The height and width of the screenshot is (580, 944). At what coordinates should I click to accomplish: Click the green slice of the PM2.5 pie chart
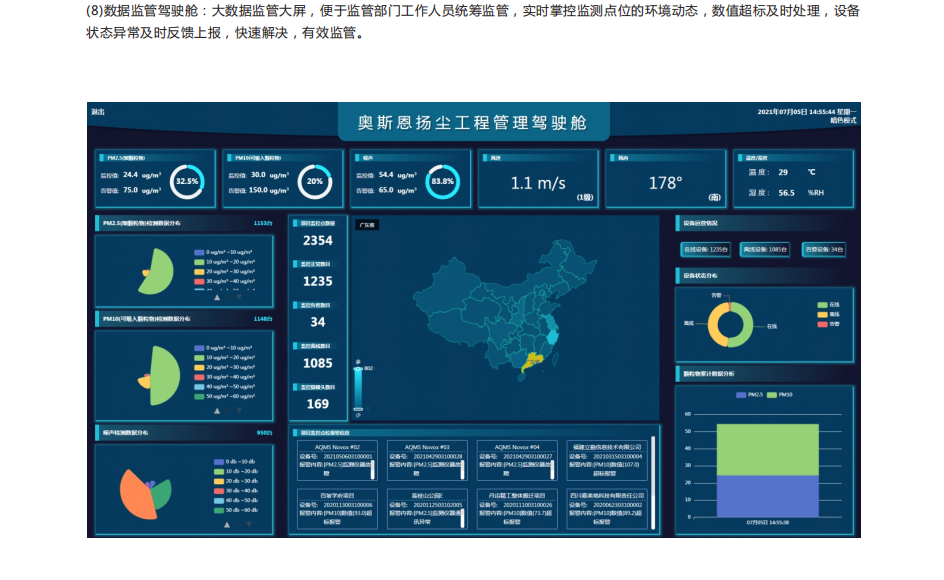161,272
